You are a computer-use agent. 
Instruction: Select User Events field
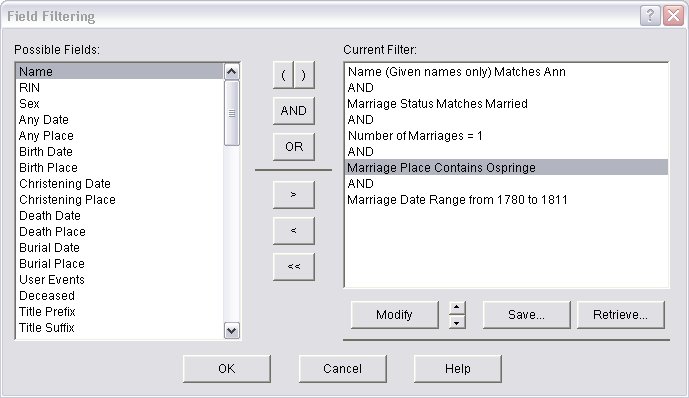(119, 280)
